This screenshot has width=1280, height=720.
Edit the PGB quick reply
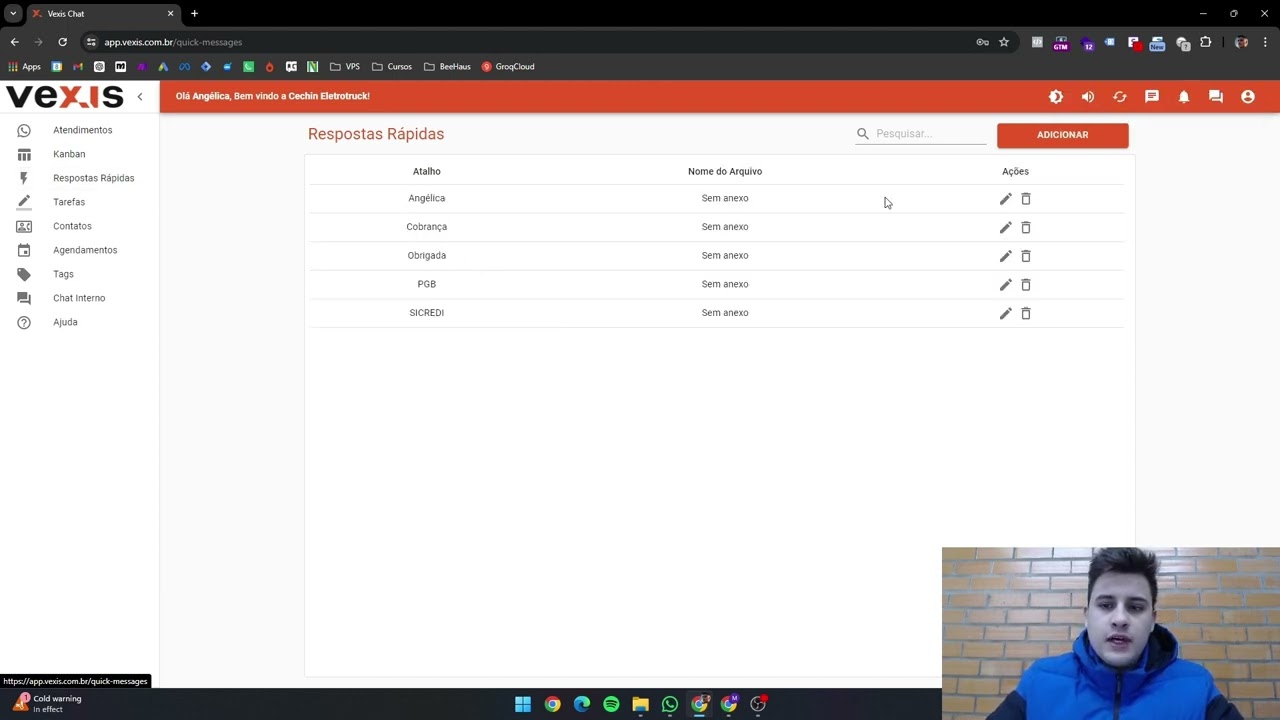point(1005,285)
